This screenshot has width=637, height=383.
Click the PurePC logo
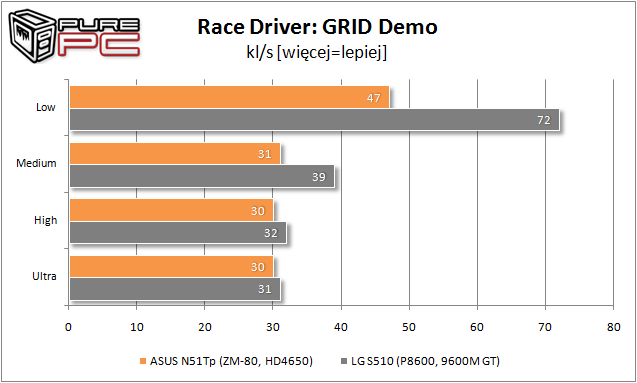74,36
